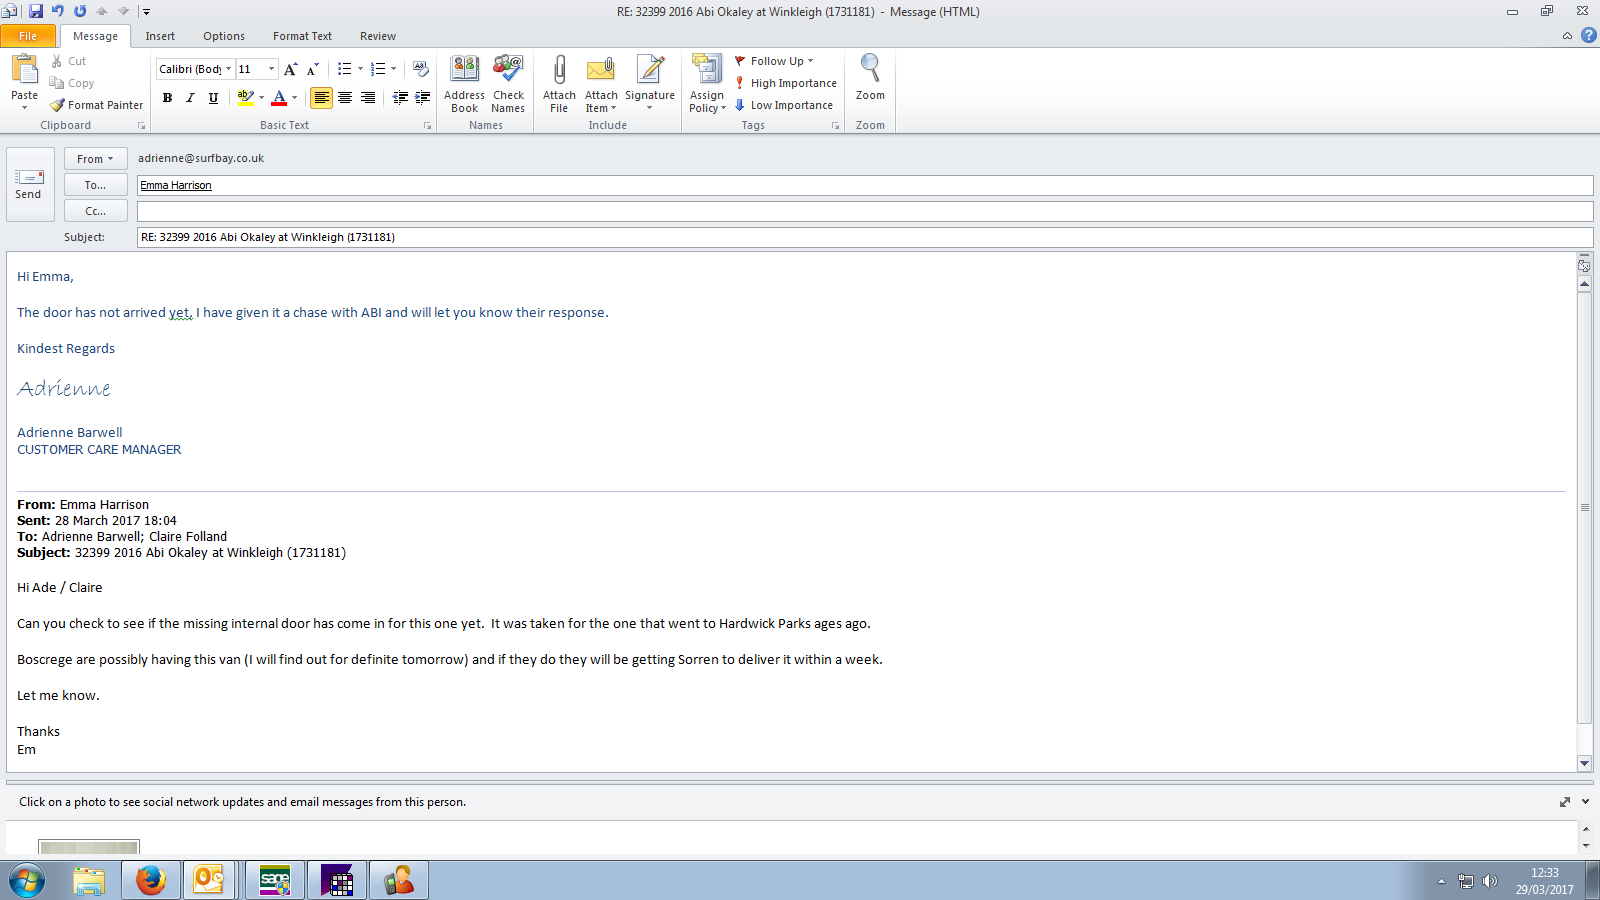Open Sage from the taskbar
This screenshot has height=900, width=1600.
(x=274, y=881)
